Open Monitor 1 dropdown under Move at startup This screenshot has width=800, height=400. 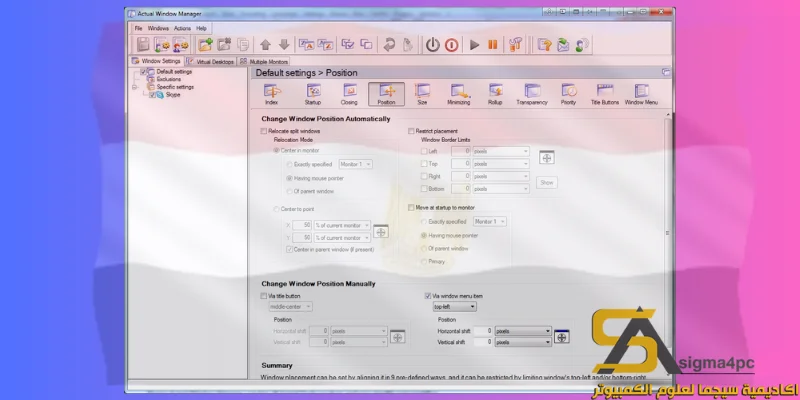click(490, 221)
